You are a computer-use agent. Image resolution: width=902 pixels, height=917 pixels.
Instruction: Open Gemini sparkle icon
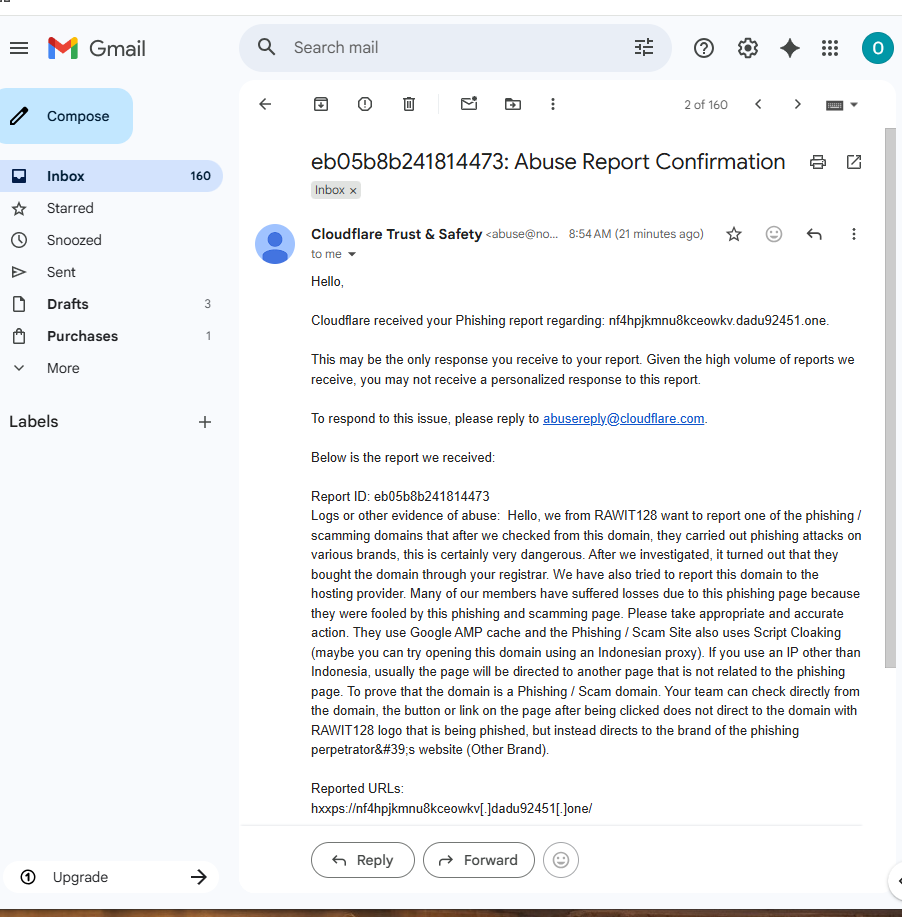pyautogui.click(x=790, y=48)
